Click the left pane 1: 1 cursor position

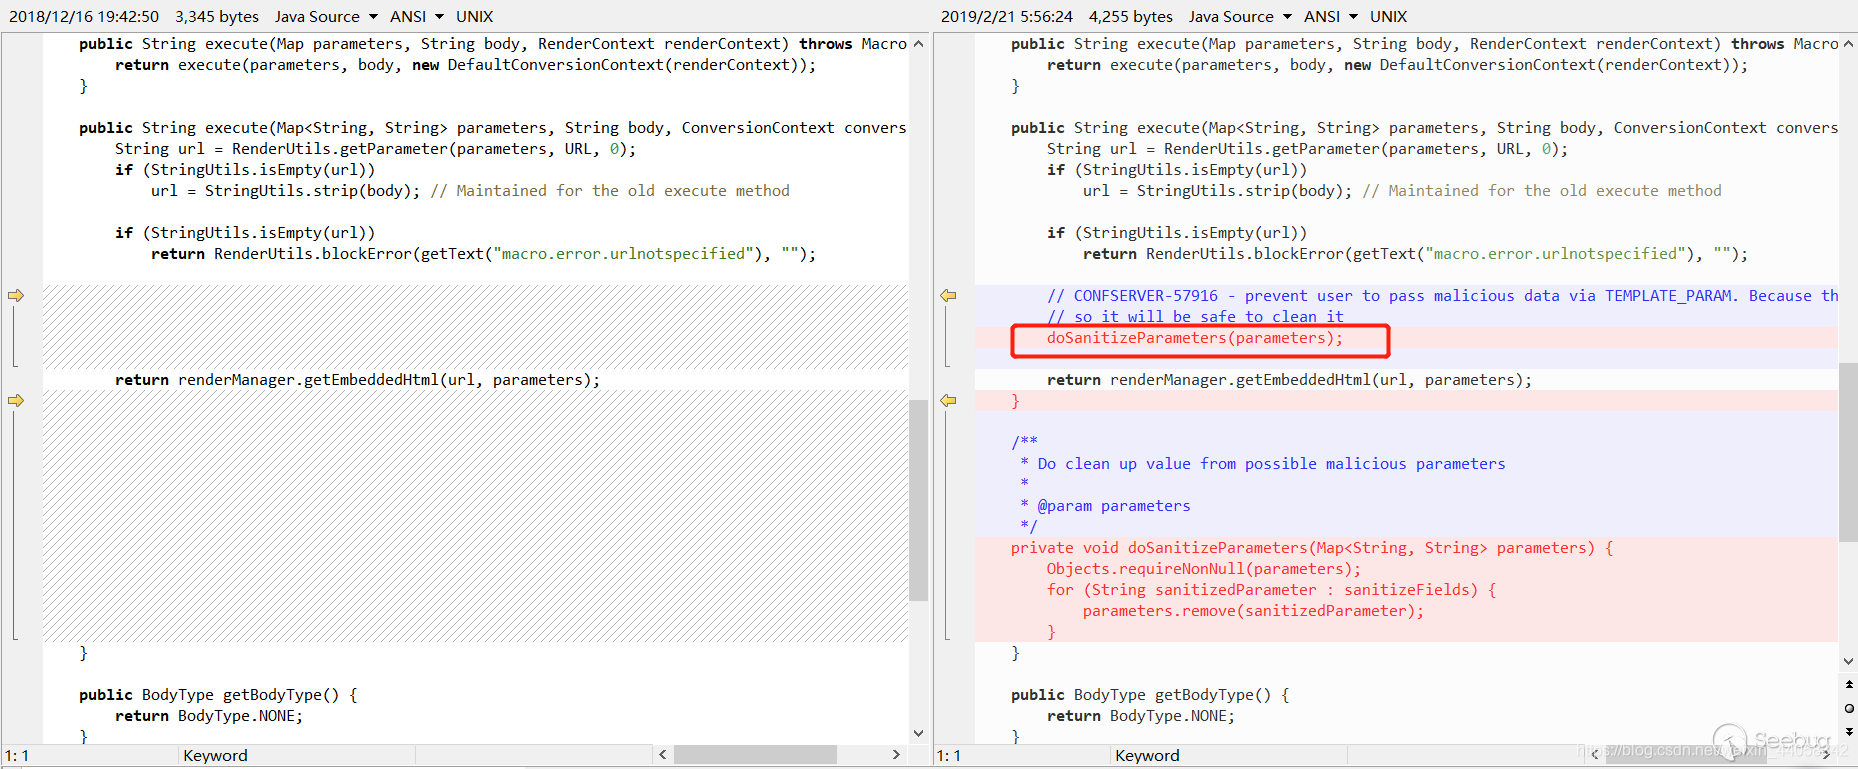17,755
